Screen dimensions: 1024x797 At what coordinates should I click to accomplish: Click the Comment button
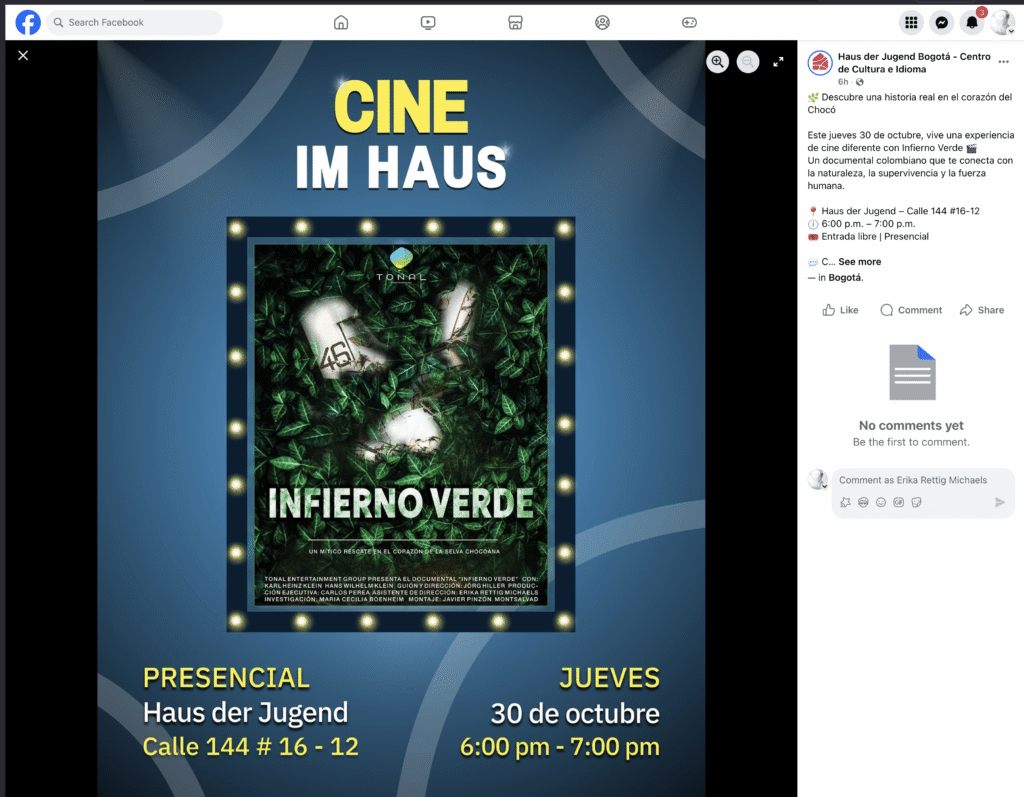910,310
